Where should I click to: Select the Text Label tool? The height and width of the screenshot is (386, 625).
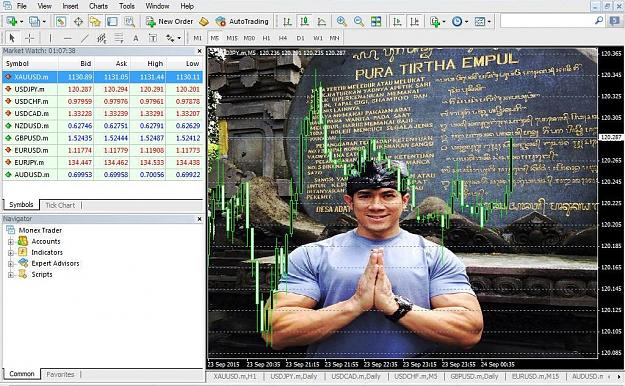tap(153, 38)
